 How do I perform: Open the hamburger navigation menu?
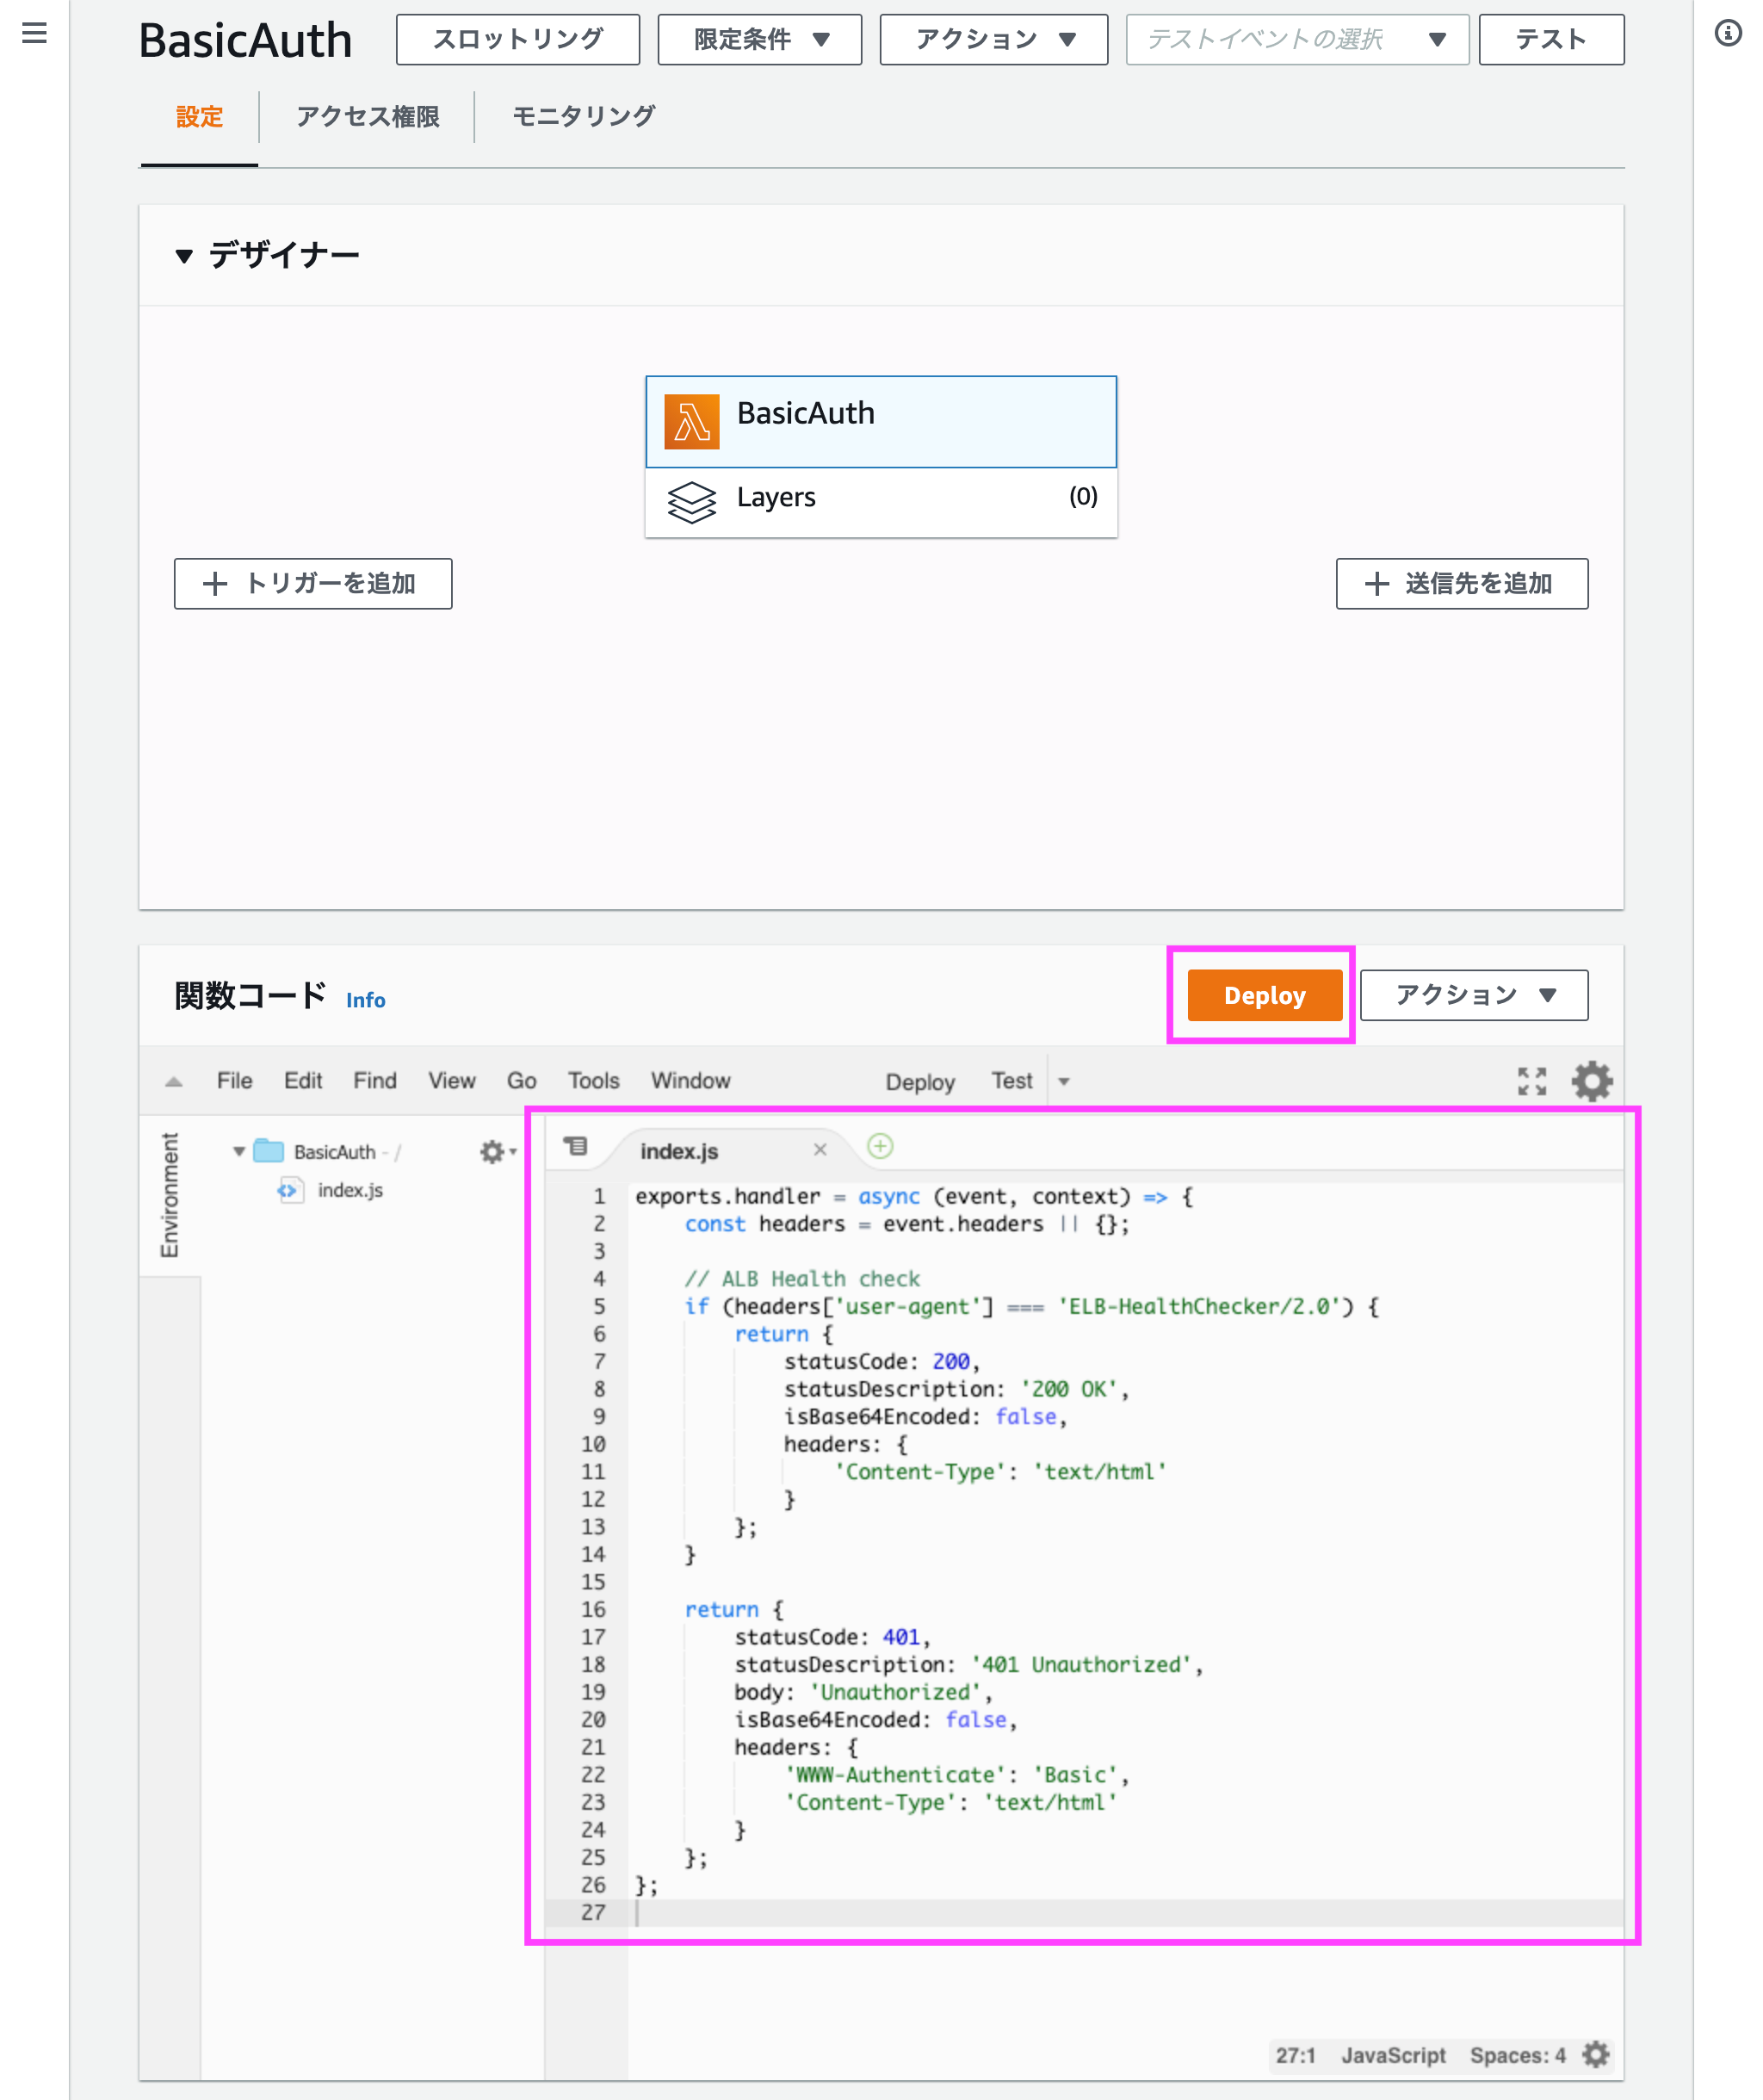pyautogui.click(x=34, y=33)
